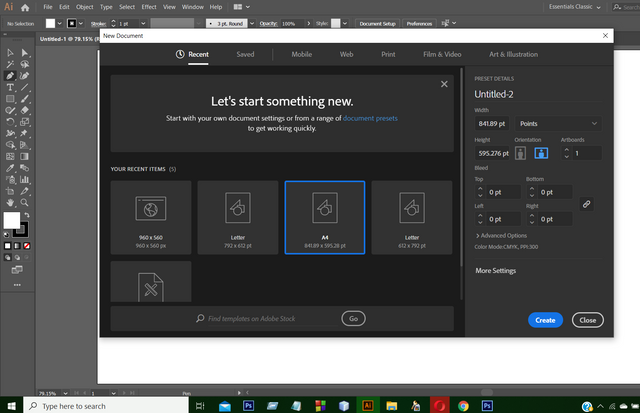Select the Scale tool
This screenshot has height=413, width=640.
[x=24, y=122]
